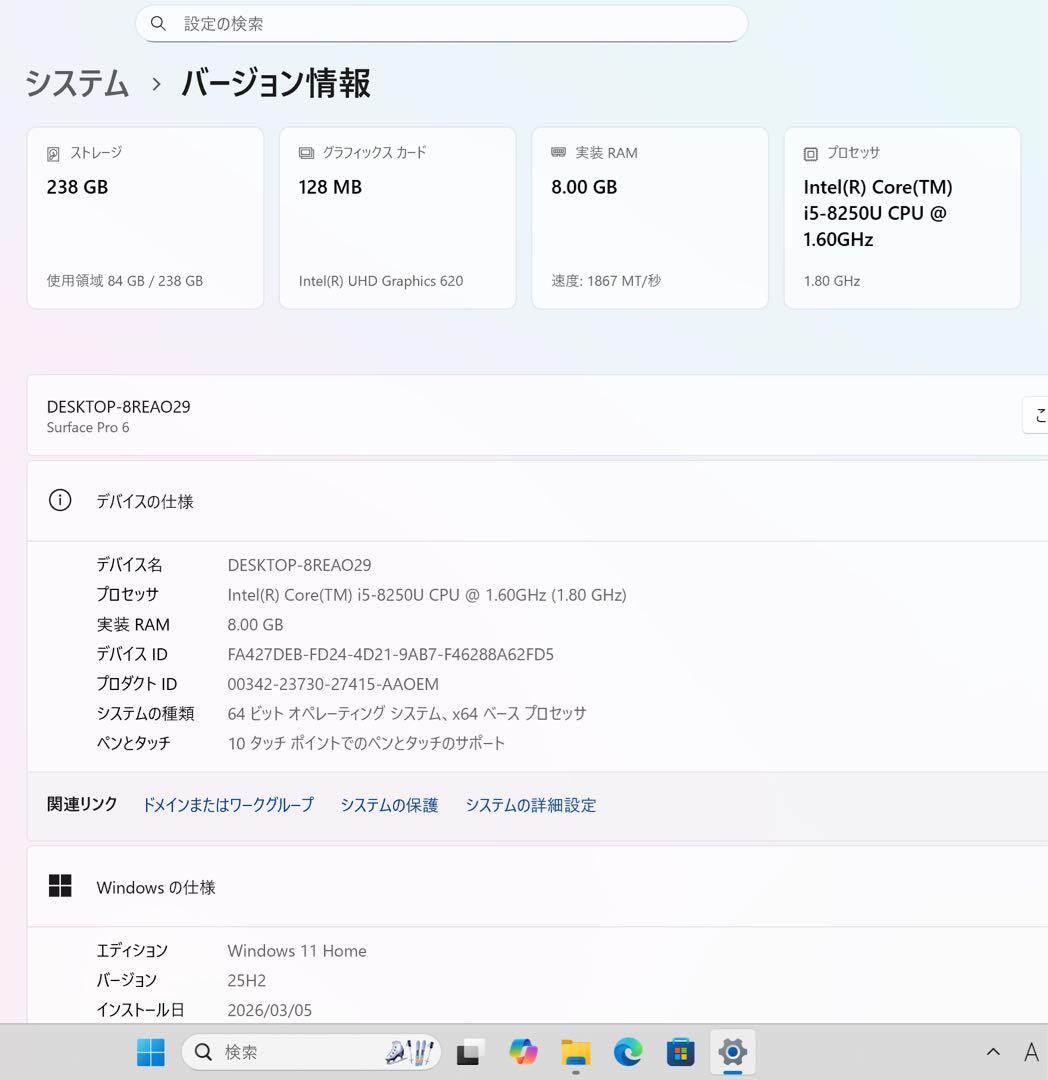Click the 64 ビット system type value
Image resolution: width=1048 pixels, height=1080 pixels.
coord(407,714)
